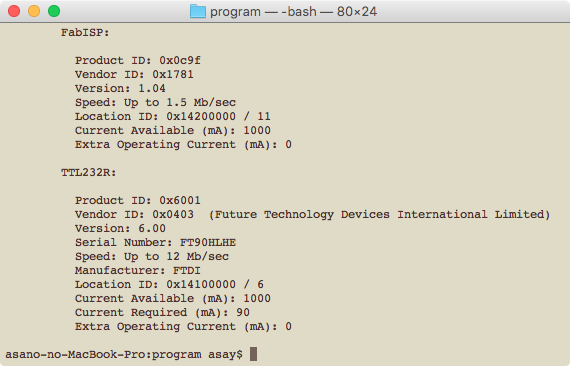This screenshot has width=570, height=366.
Task: Click the TTL232R Product ID 0x6001 line
Action: pyautogui.click(x=138, y=200)
